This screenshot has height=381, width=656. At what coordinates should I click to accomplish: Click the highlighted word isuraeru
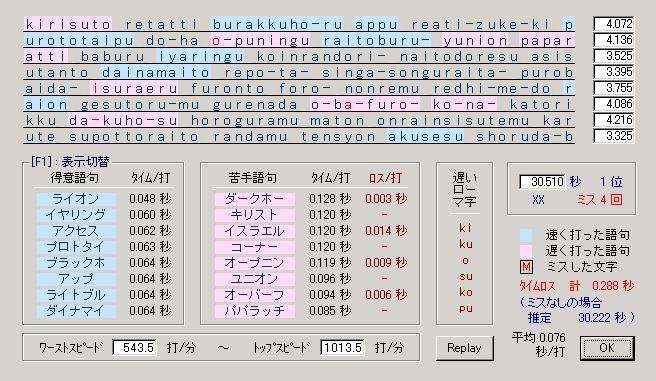coord(134,89)
